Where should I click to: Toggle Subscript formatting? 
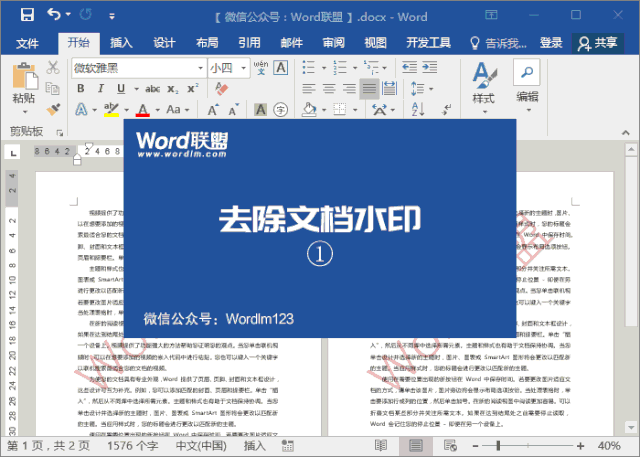[173, 89]
